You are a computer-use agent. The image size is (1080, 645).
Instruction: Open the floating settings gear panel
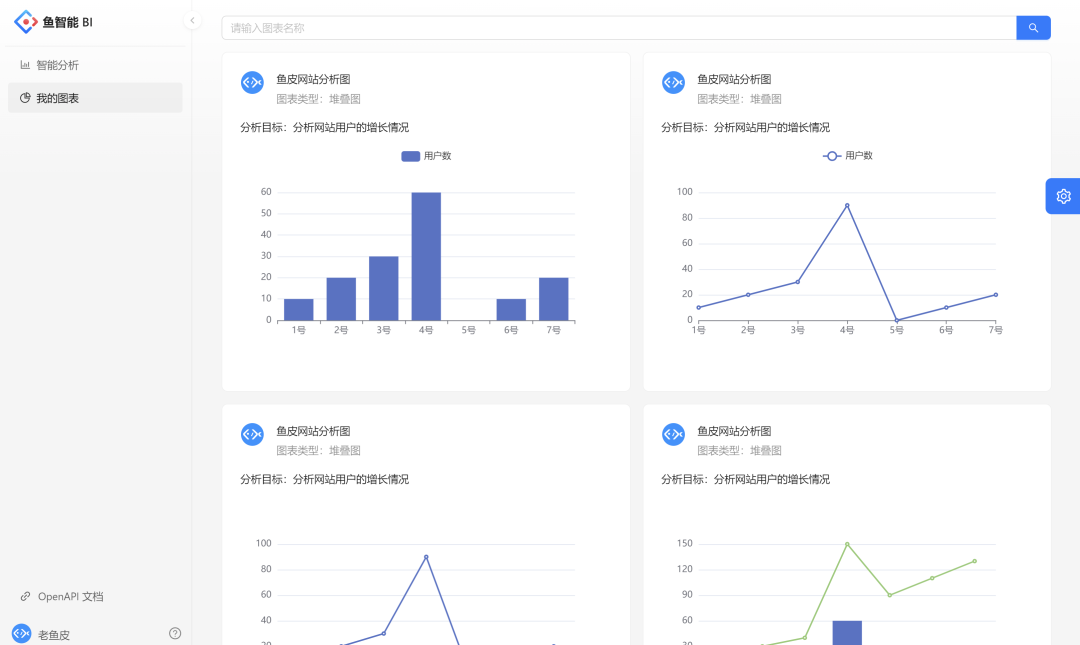[x=1063, y=196]
